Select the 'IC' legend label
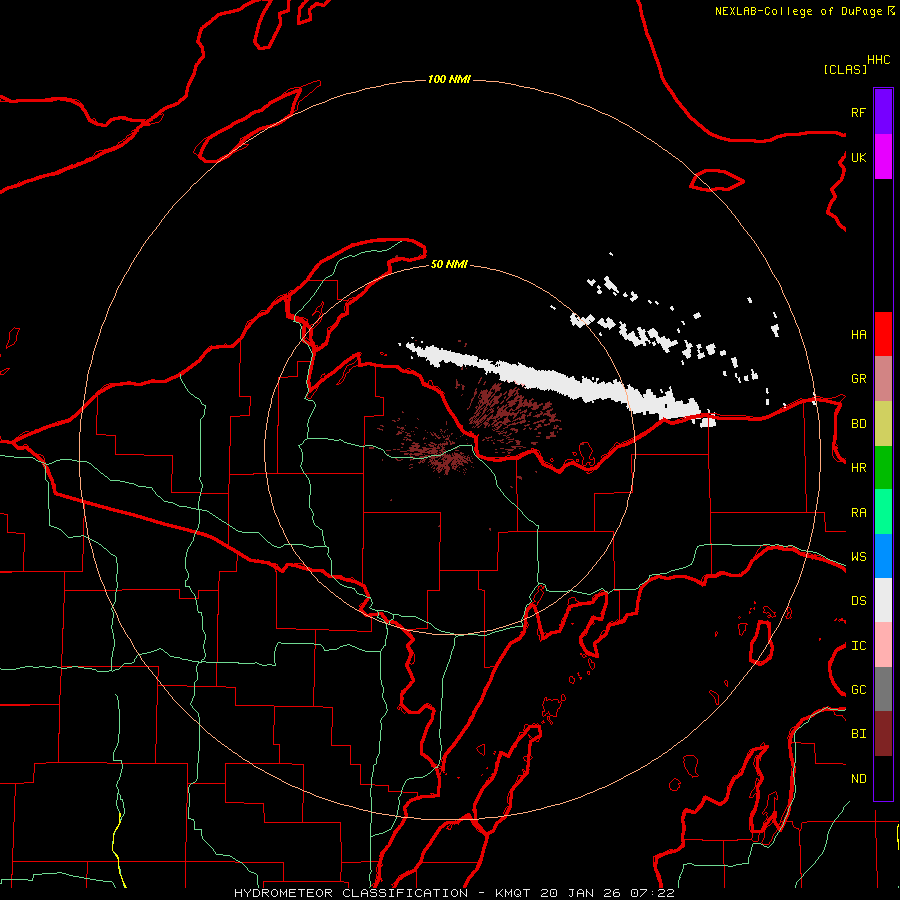 click(858, 646)
